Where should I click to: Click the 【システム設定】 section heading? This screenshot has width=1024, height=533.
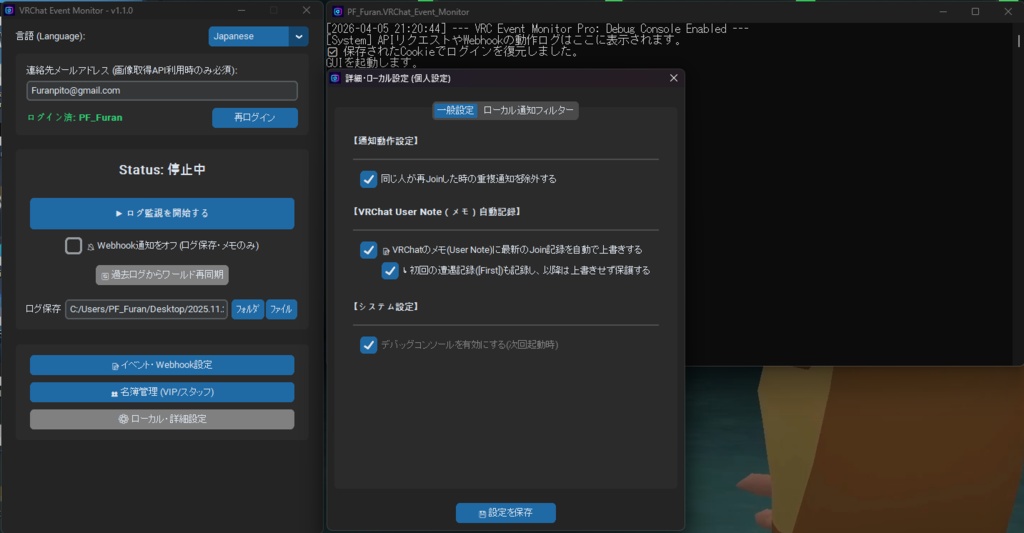(x=385, y=307)
